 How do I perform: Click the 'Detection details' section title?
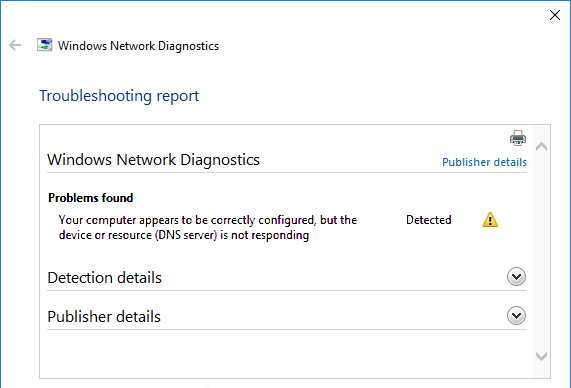coord(105,278)
